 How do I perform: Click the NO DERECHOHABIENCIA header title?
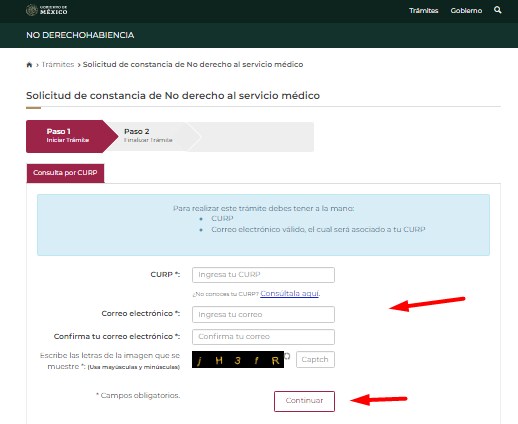point(80,35)
